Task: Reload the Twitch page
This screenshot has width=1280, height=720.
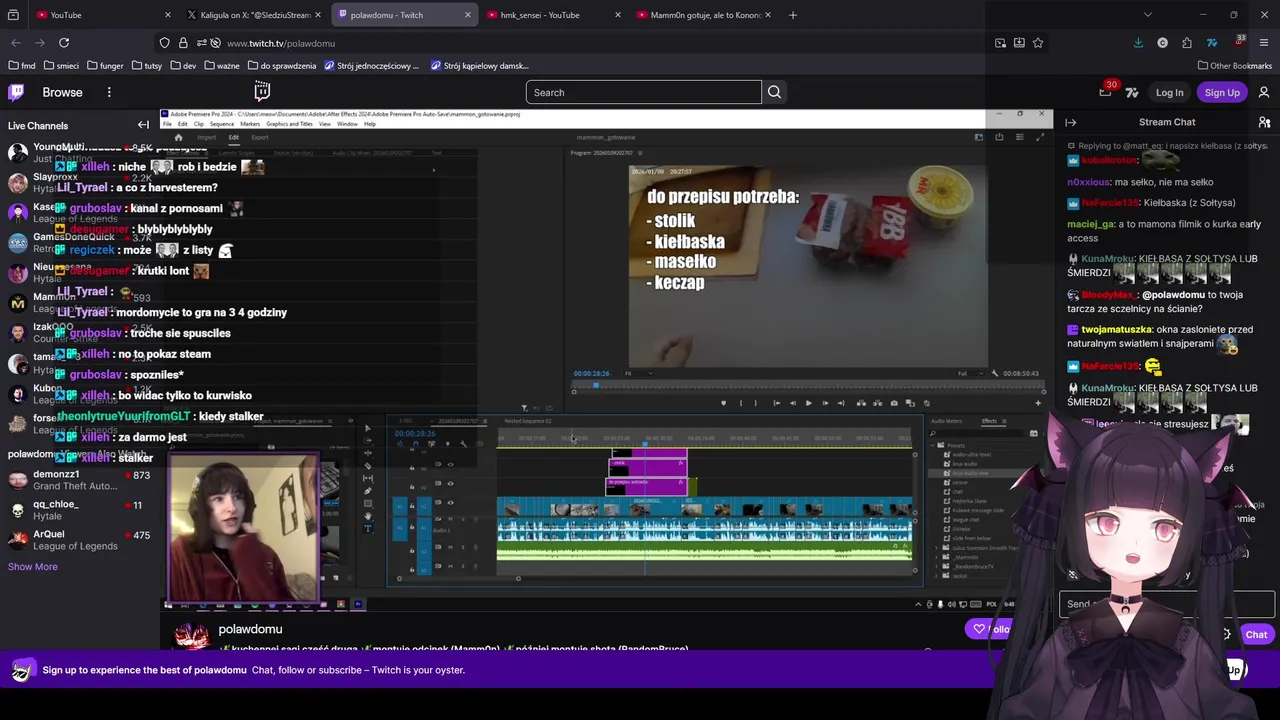Action: point(64,43)
